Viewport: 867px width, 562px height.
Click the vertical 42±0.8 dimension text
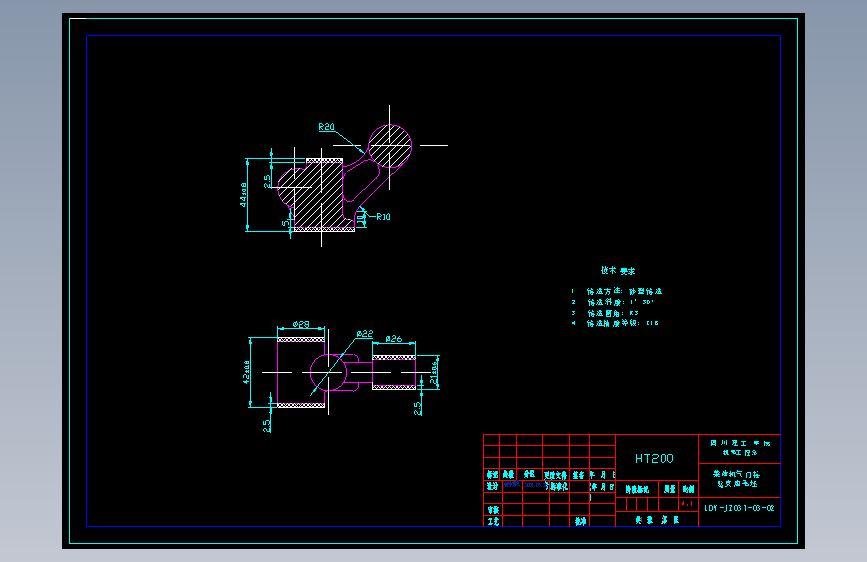(x=247, y=372)
